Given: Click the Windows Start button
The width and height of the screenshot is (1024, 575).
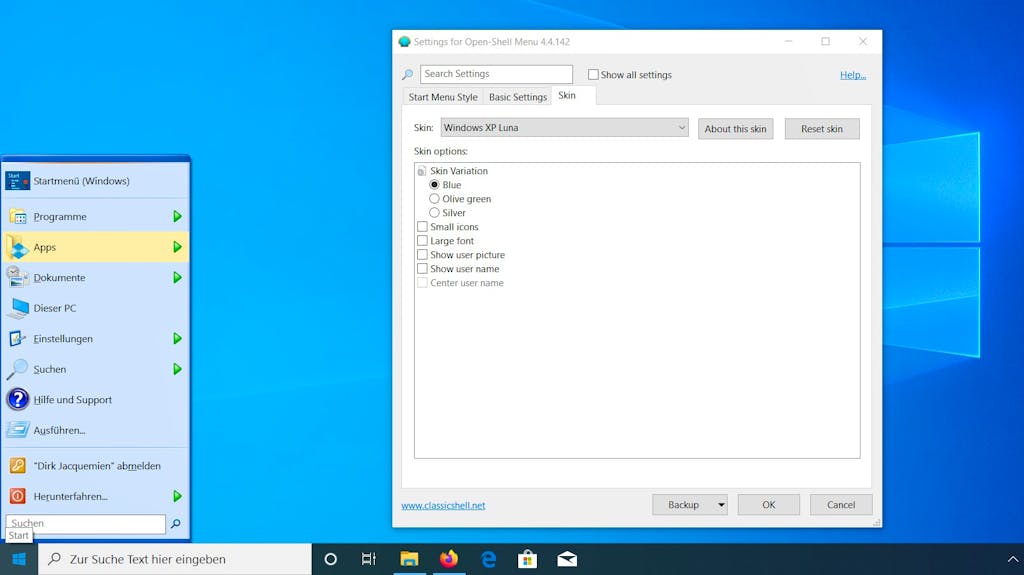Looking at the screenshot, I should pos(19,559).
